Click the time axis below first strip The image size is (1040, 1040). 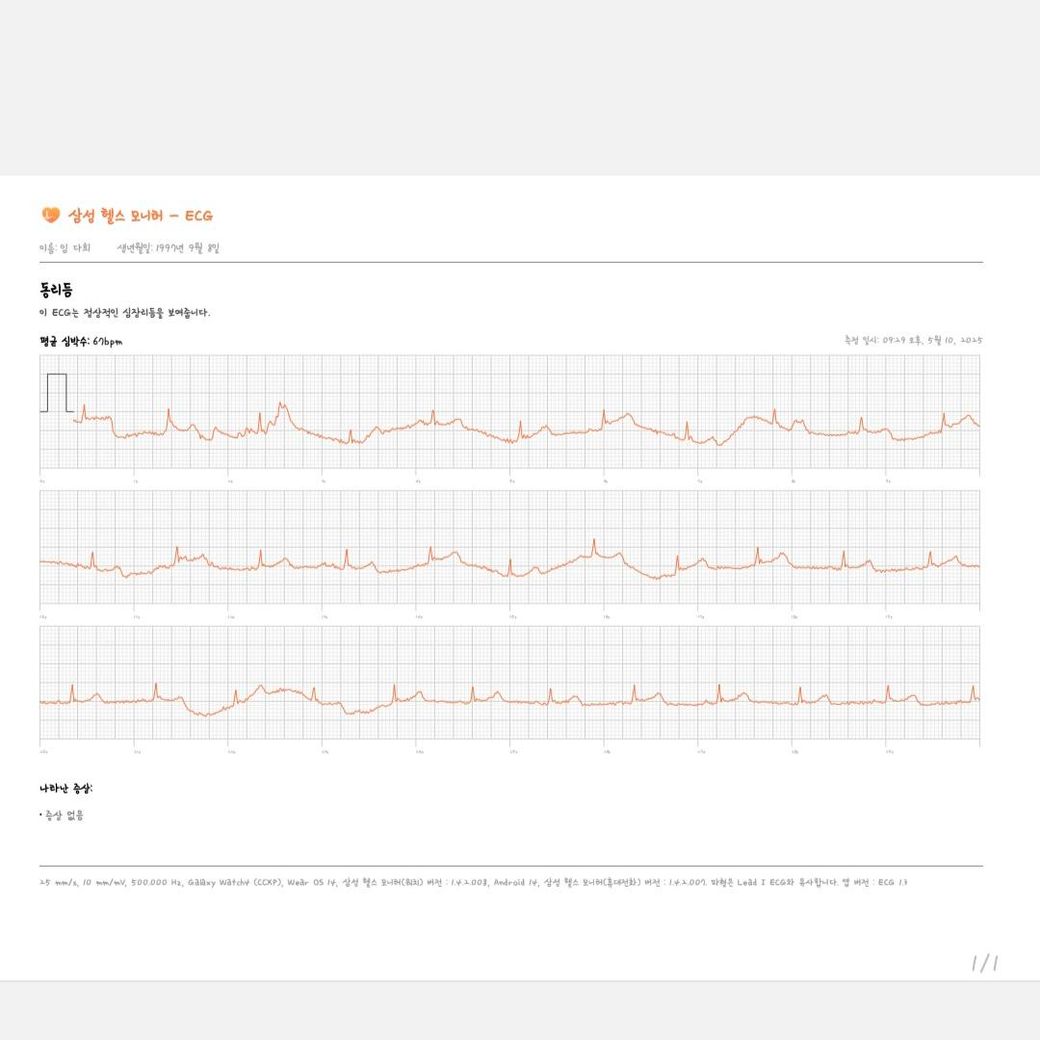[510, 480]
